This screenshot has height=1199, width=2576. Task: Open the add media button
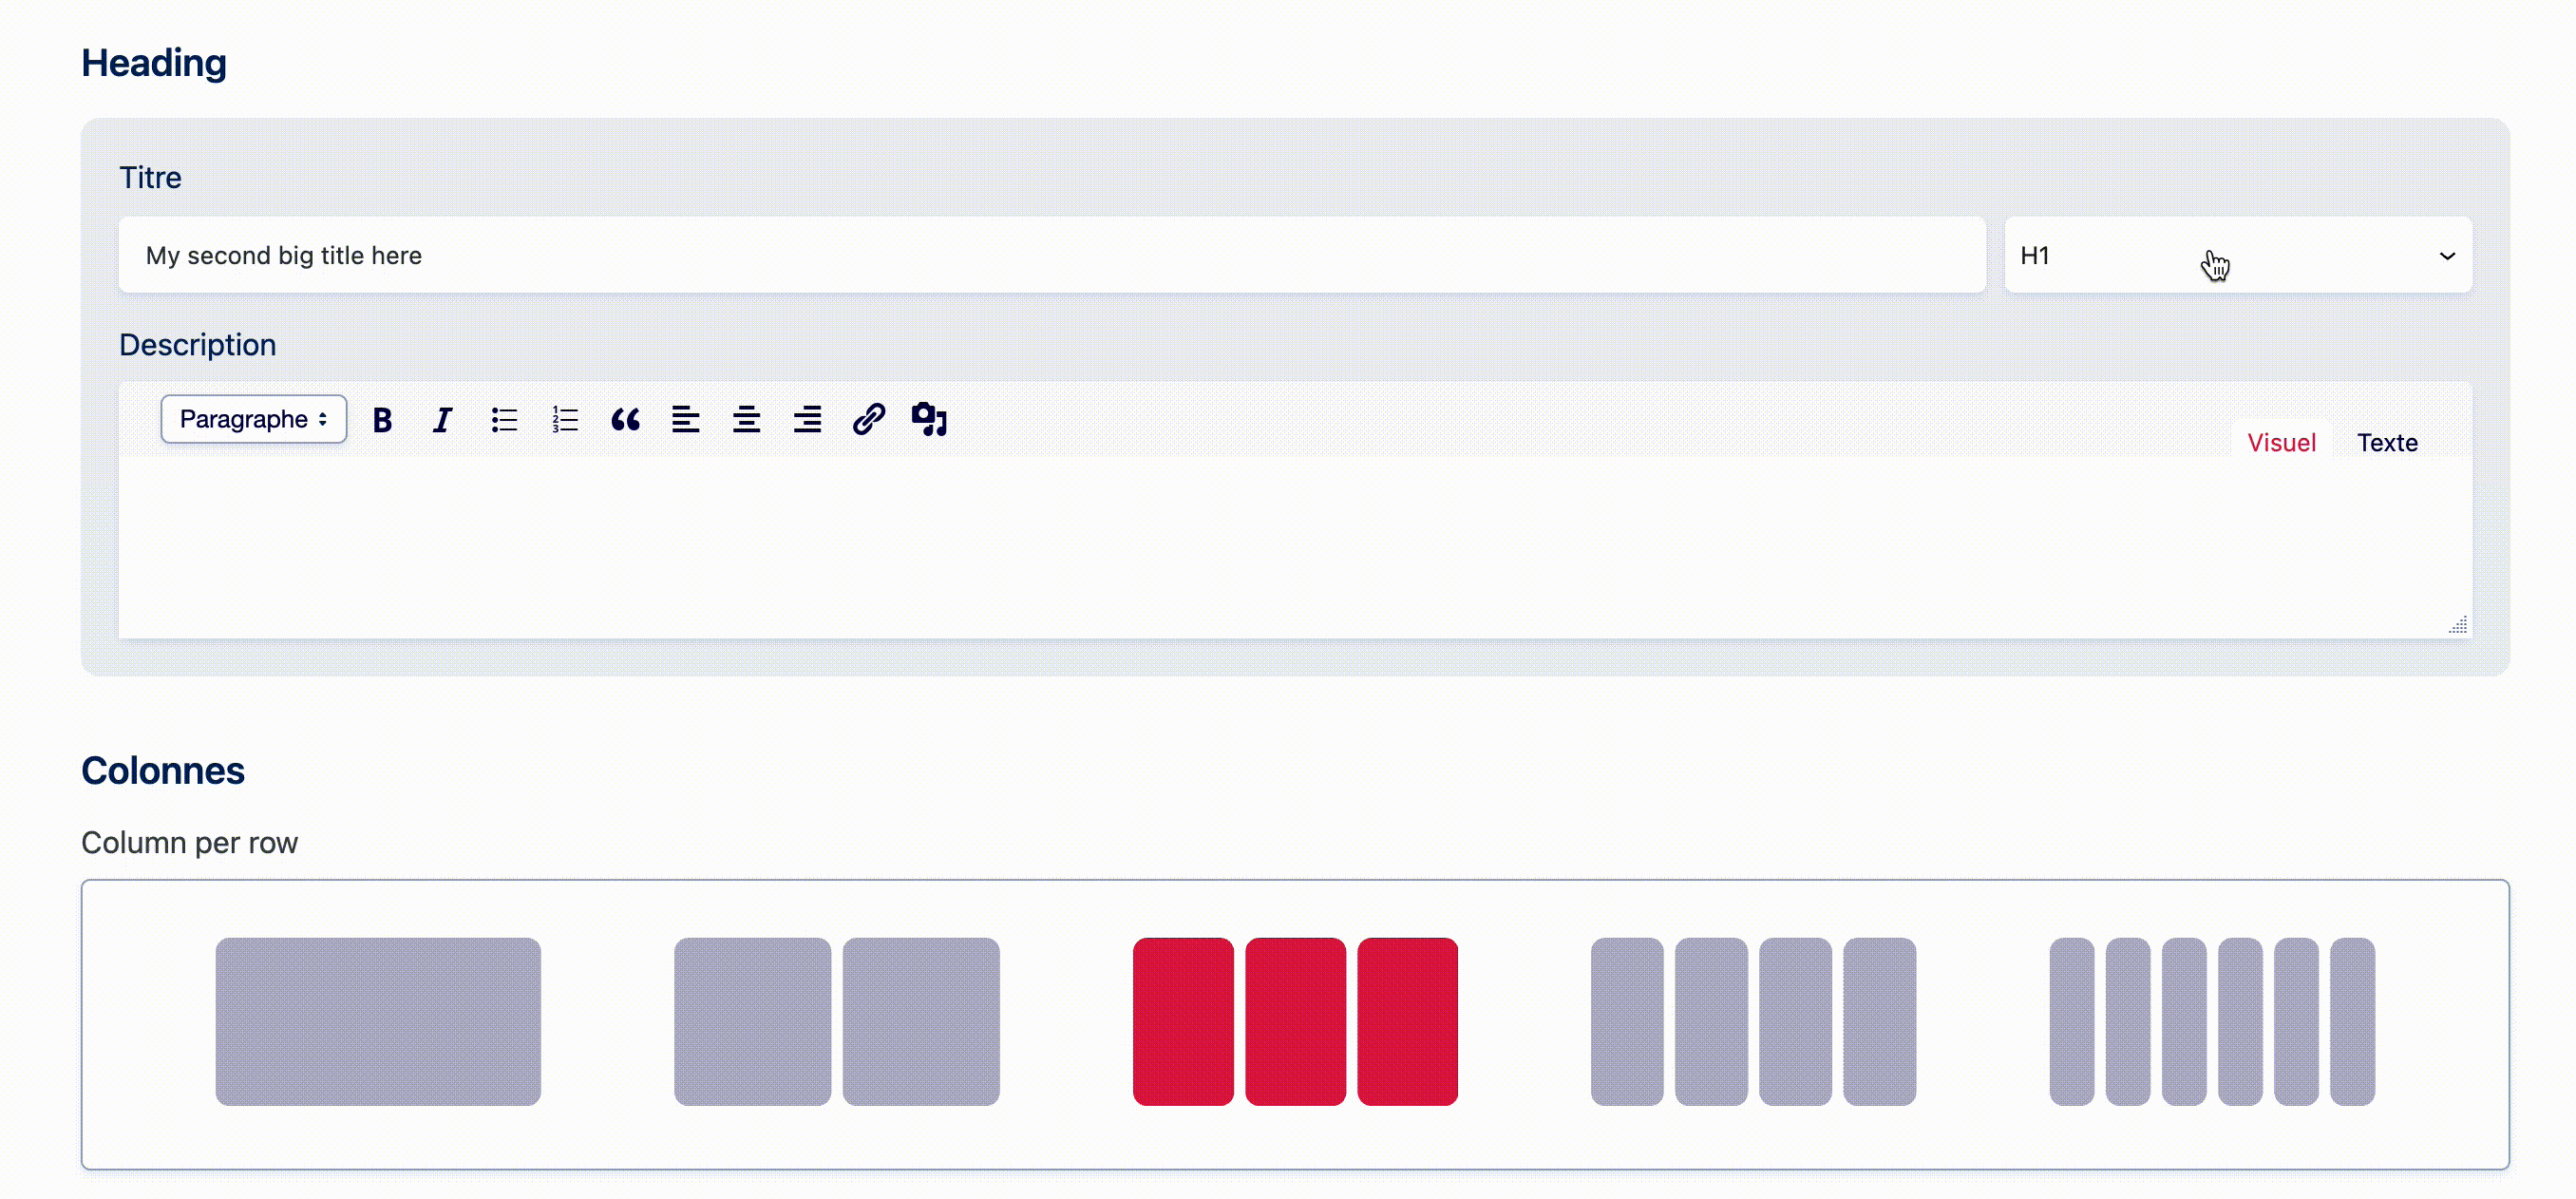929,420
